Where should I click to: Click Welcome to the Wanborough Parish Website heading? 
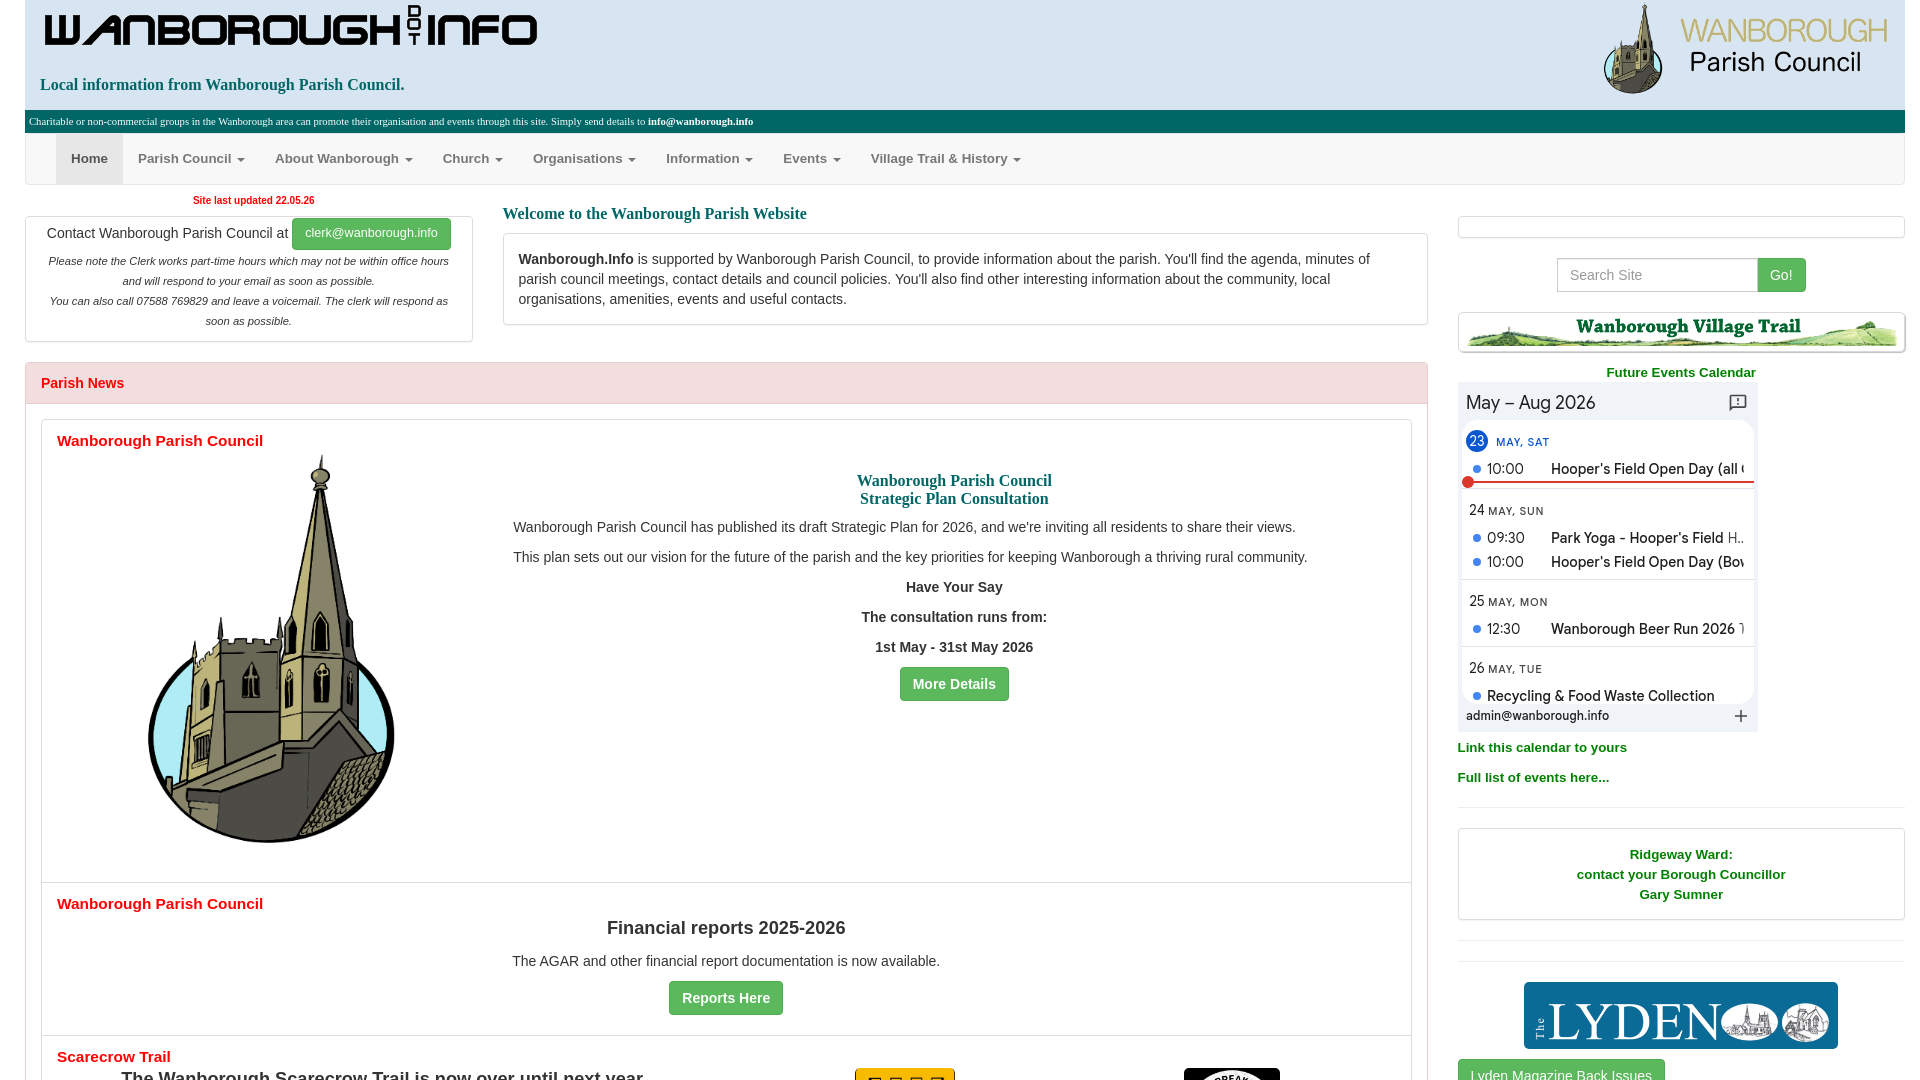pos(654,214)
